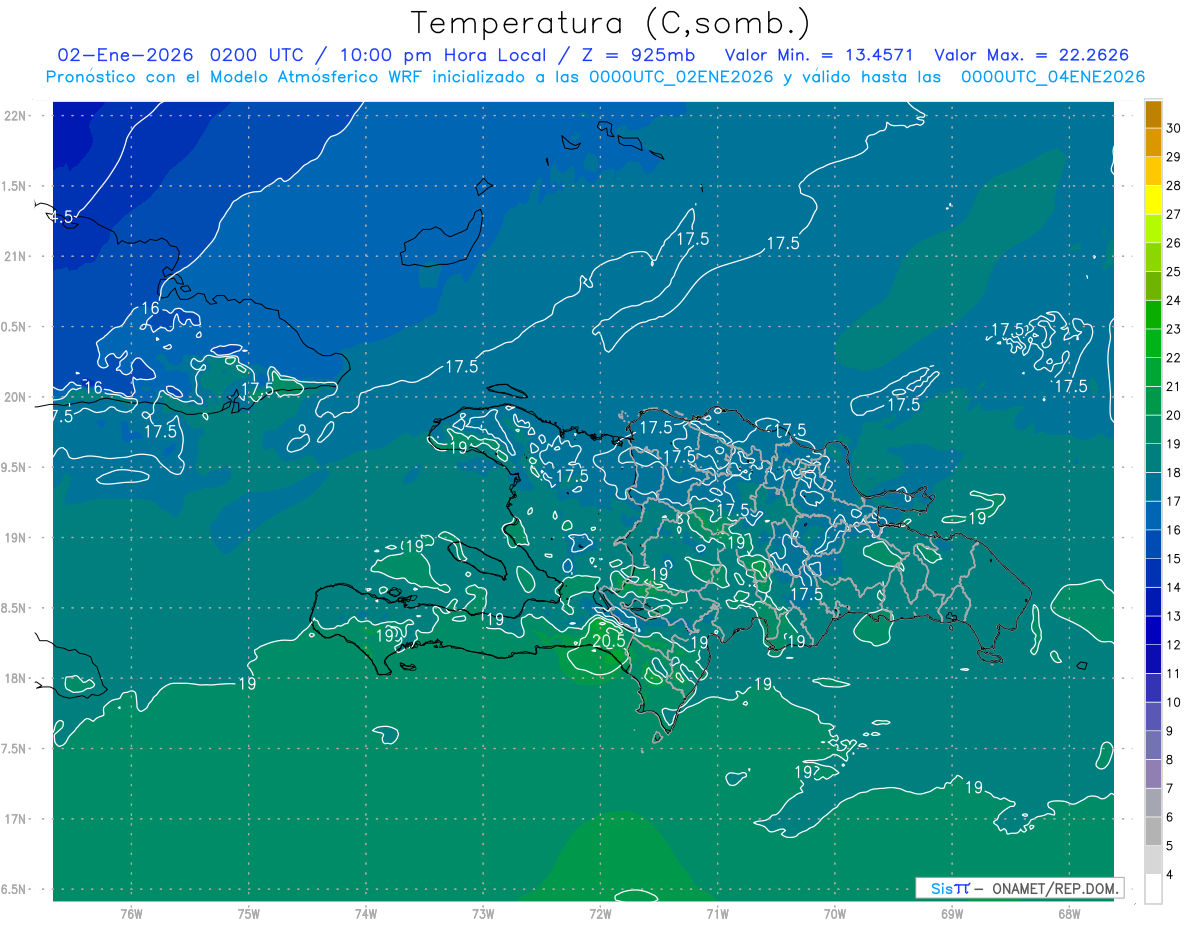Image resolution: width=1200 pixels, height=927 pixels.
Task: Click the '71W' longitude axis label
Action: click(x=717, y=913)
